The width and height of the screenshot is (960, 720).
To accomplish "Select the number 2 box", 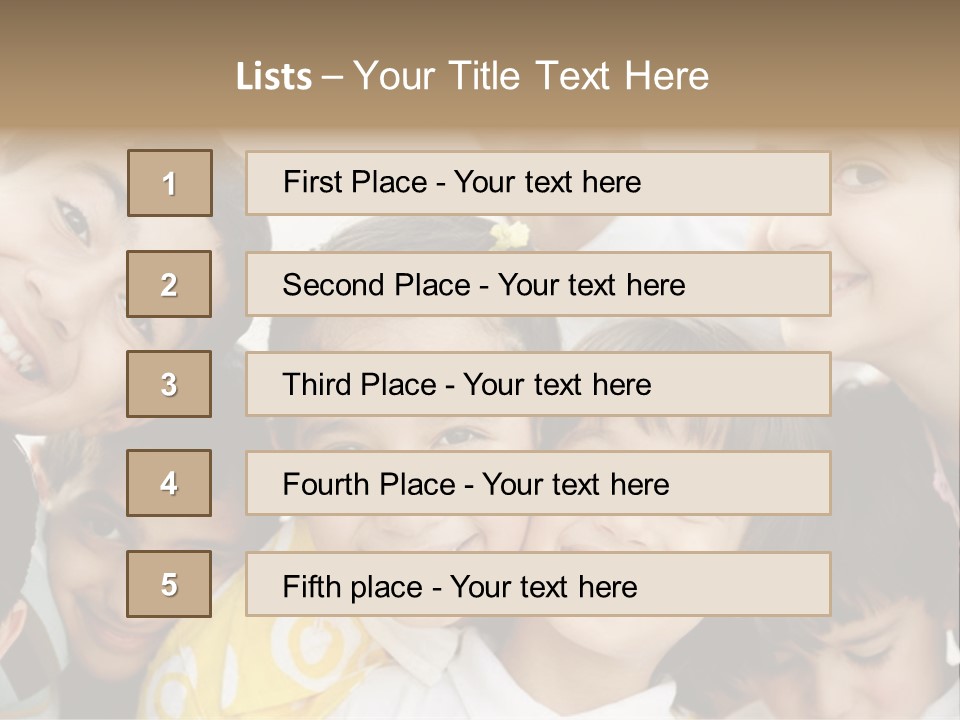I will click(169, 284).
